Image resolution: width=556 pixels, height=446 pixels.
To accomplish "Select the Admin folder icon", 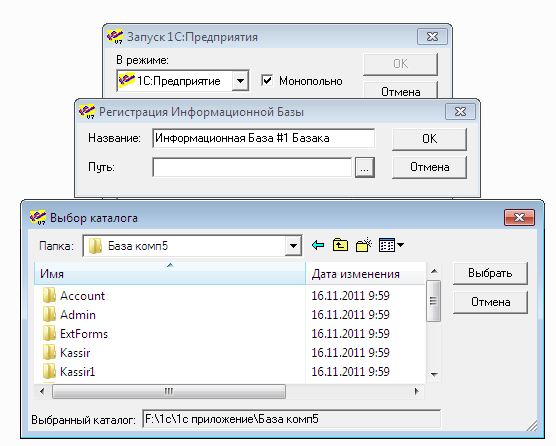I will pos(49,314).
